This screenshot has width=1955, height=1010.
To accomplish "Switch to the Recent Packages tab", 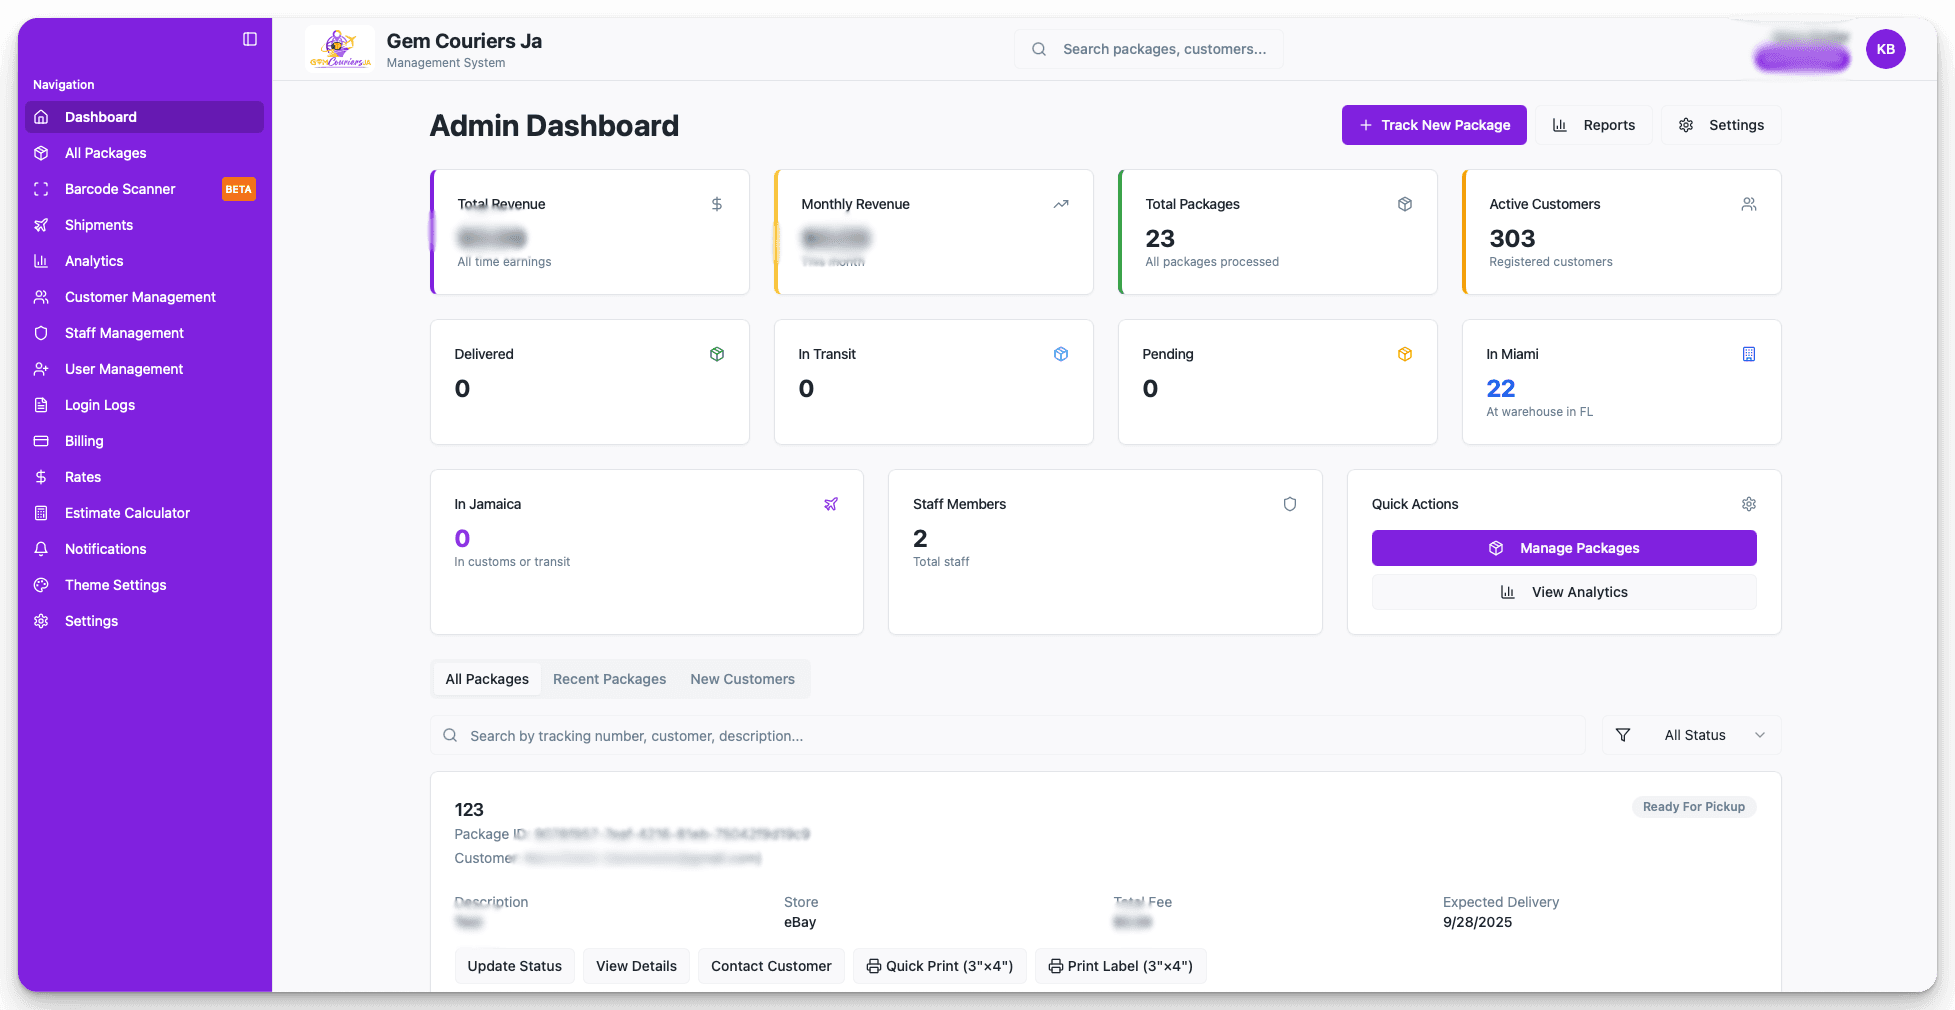I will coord(609,679).
